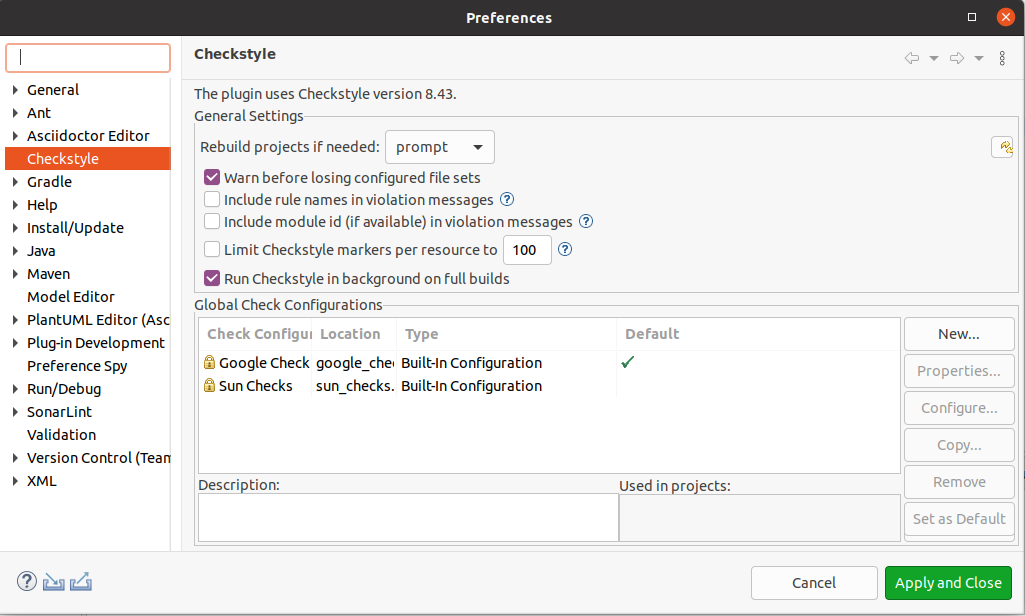Click the lock icon of Google Checks row

[209, 362]
